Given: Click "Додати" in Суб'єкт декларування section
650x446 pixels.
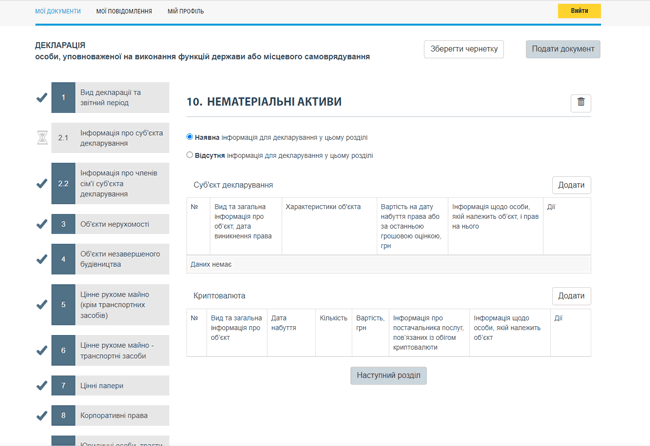Looking at the screenshot, I should [x=571, y=185].
